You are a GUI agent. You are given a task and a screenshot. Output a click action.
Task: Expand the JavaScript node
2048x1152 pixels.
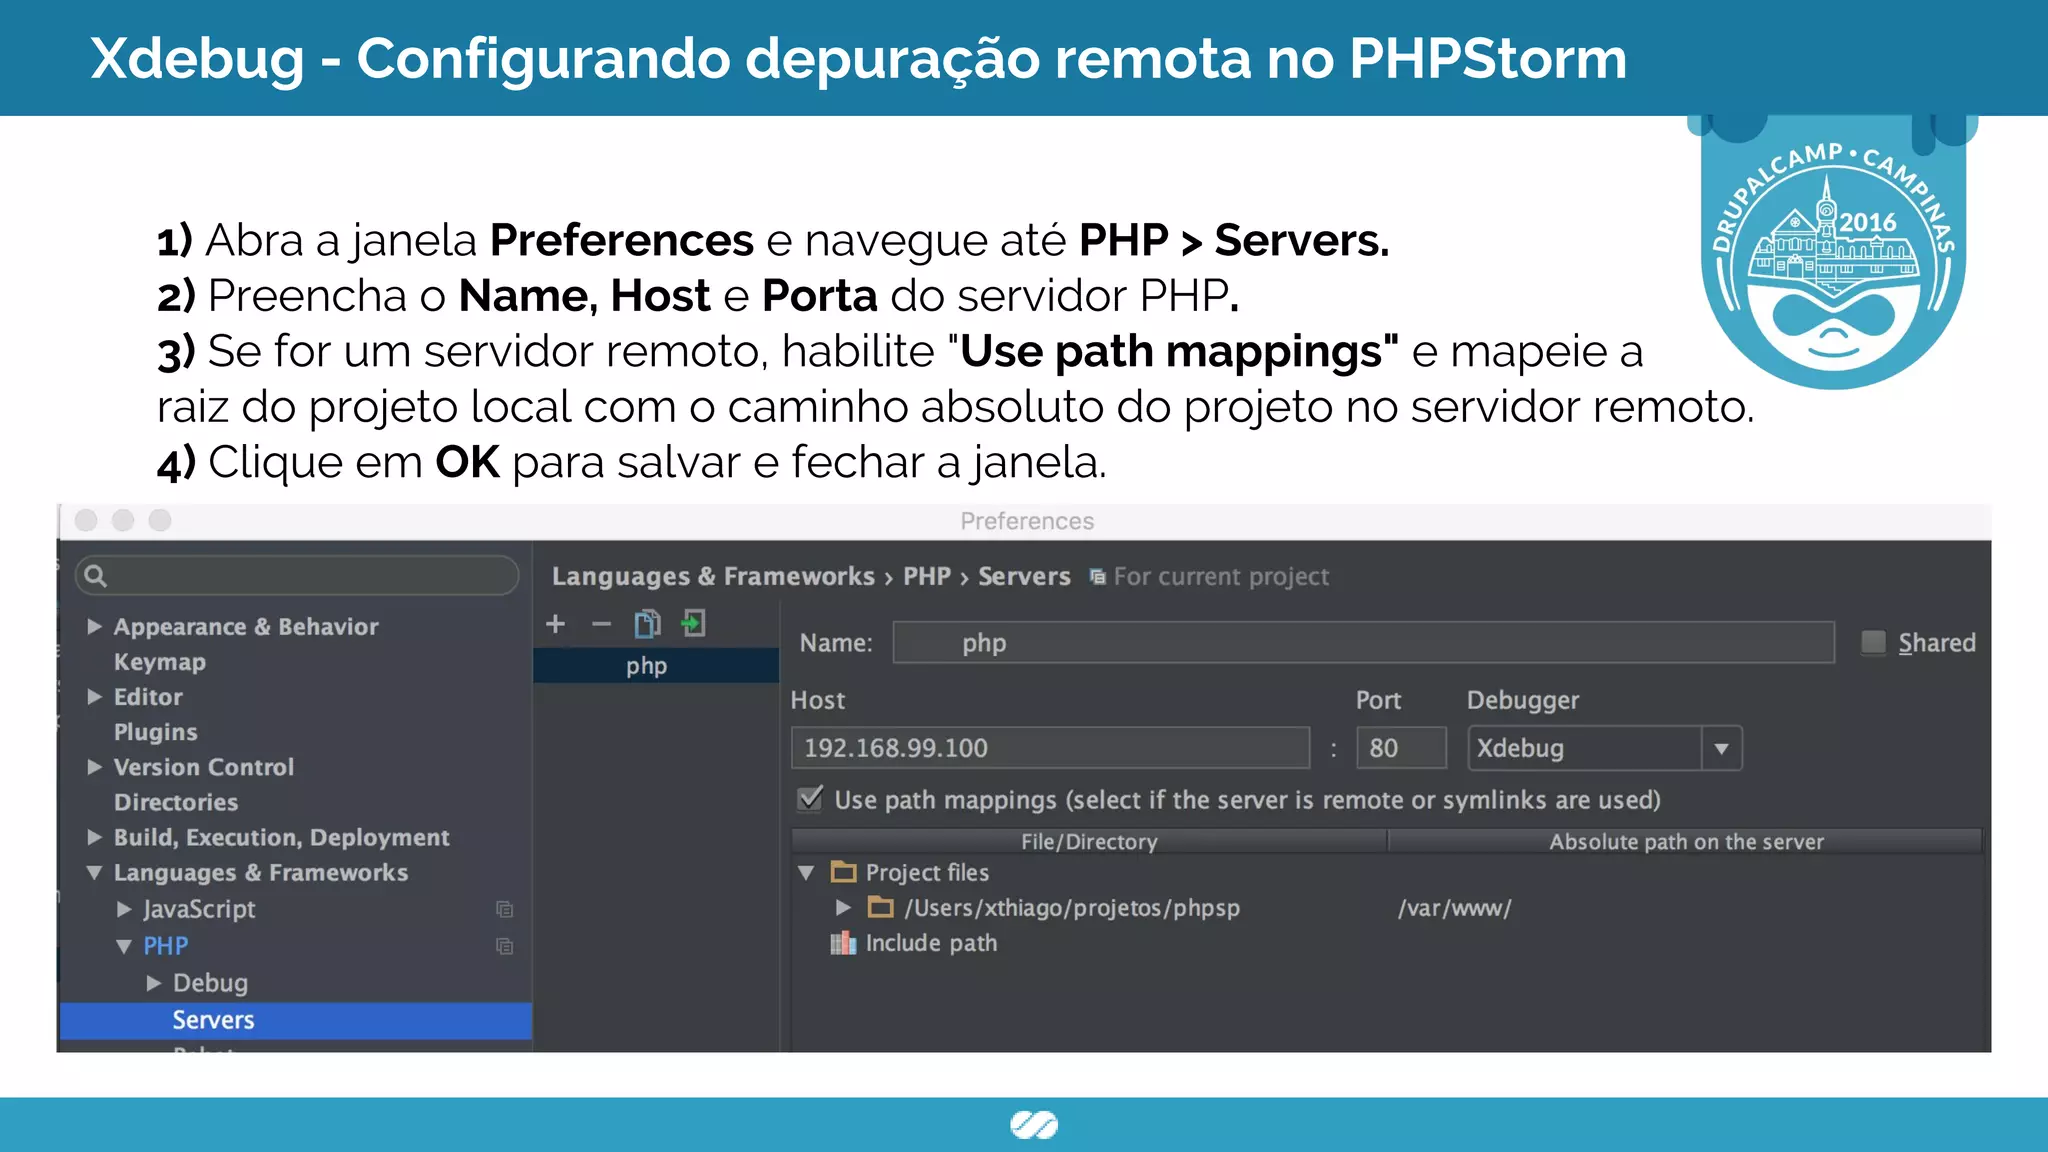[x=124, y=909]
